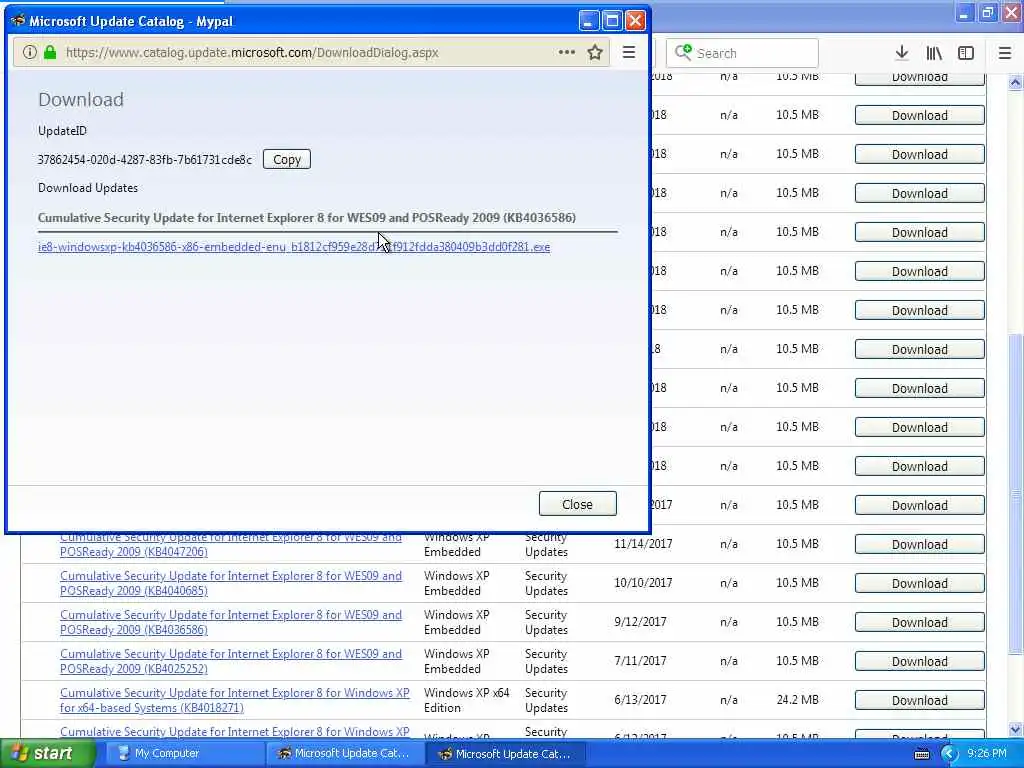1024x768 pixels.
Task: Download the update dated 9/12/2017
Action: (x=920, y=622)
